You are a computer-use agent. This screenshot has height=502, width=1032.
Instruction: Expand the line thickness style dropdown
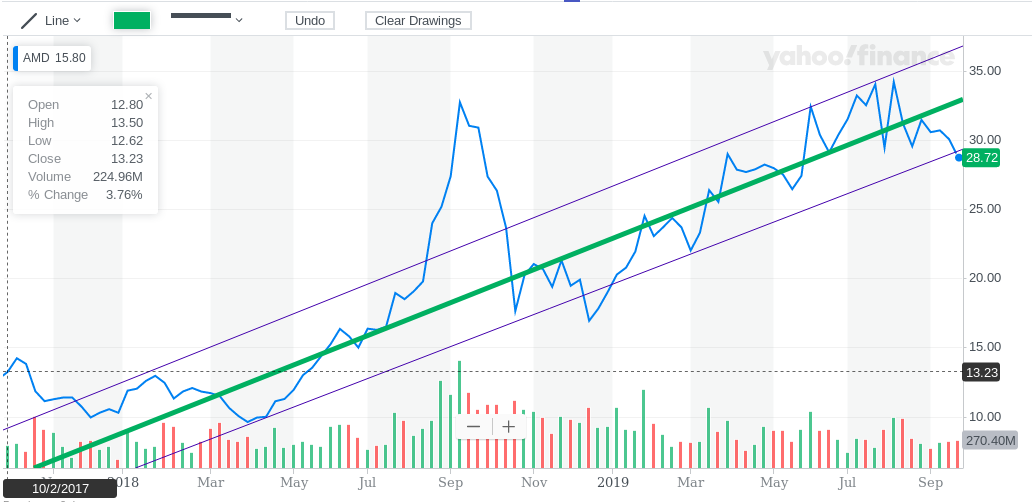click(239, 19)
